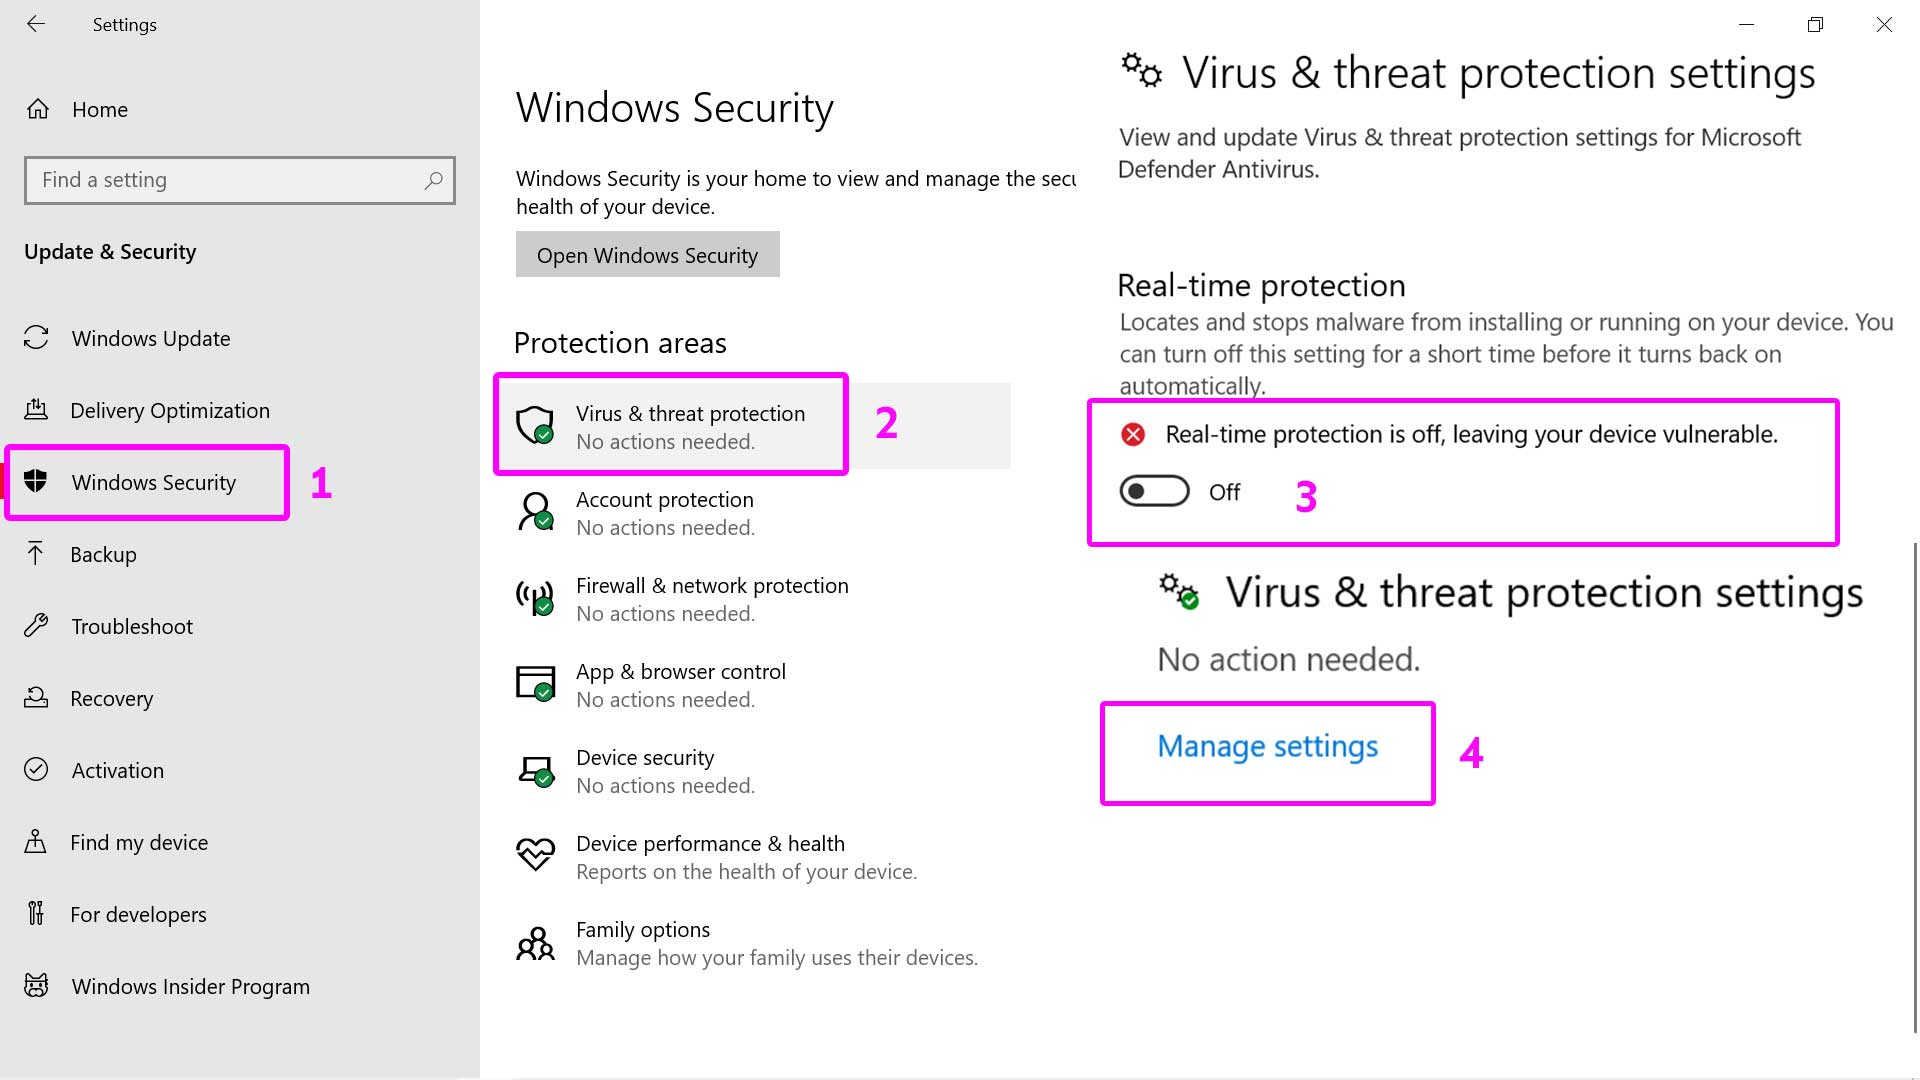Click the Windows Security shield icon
Image resolution: width=1920 pixels, height=1080 pixels.
pos(37,481)
